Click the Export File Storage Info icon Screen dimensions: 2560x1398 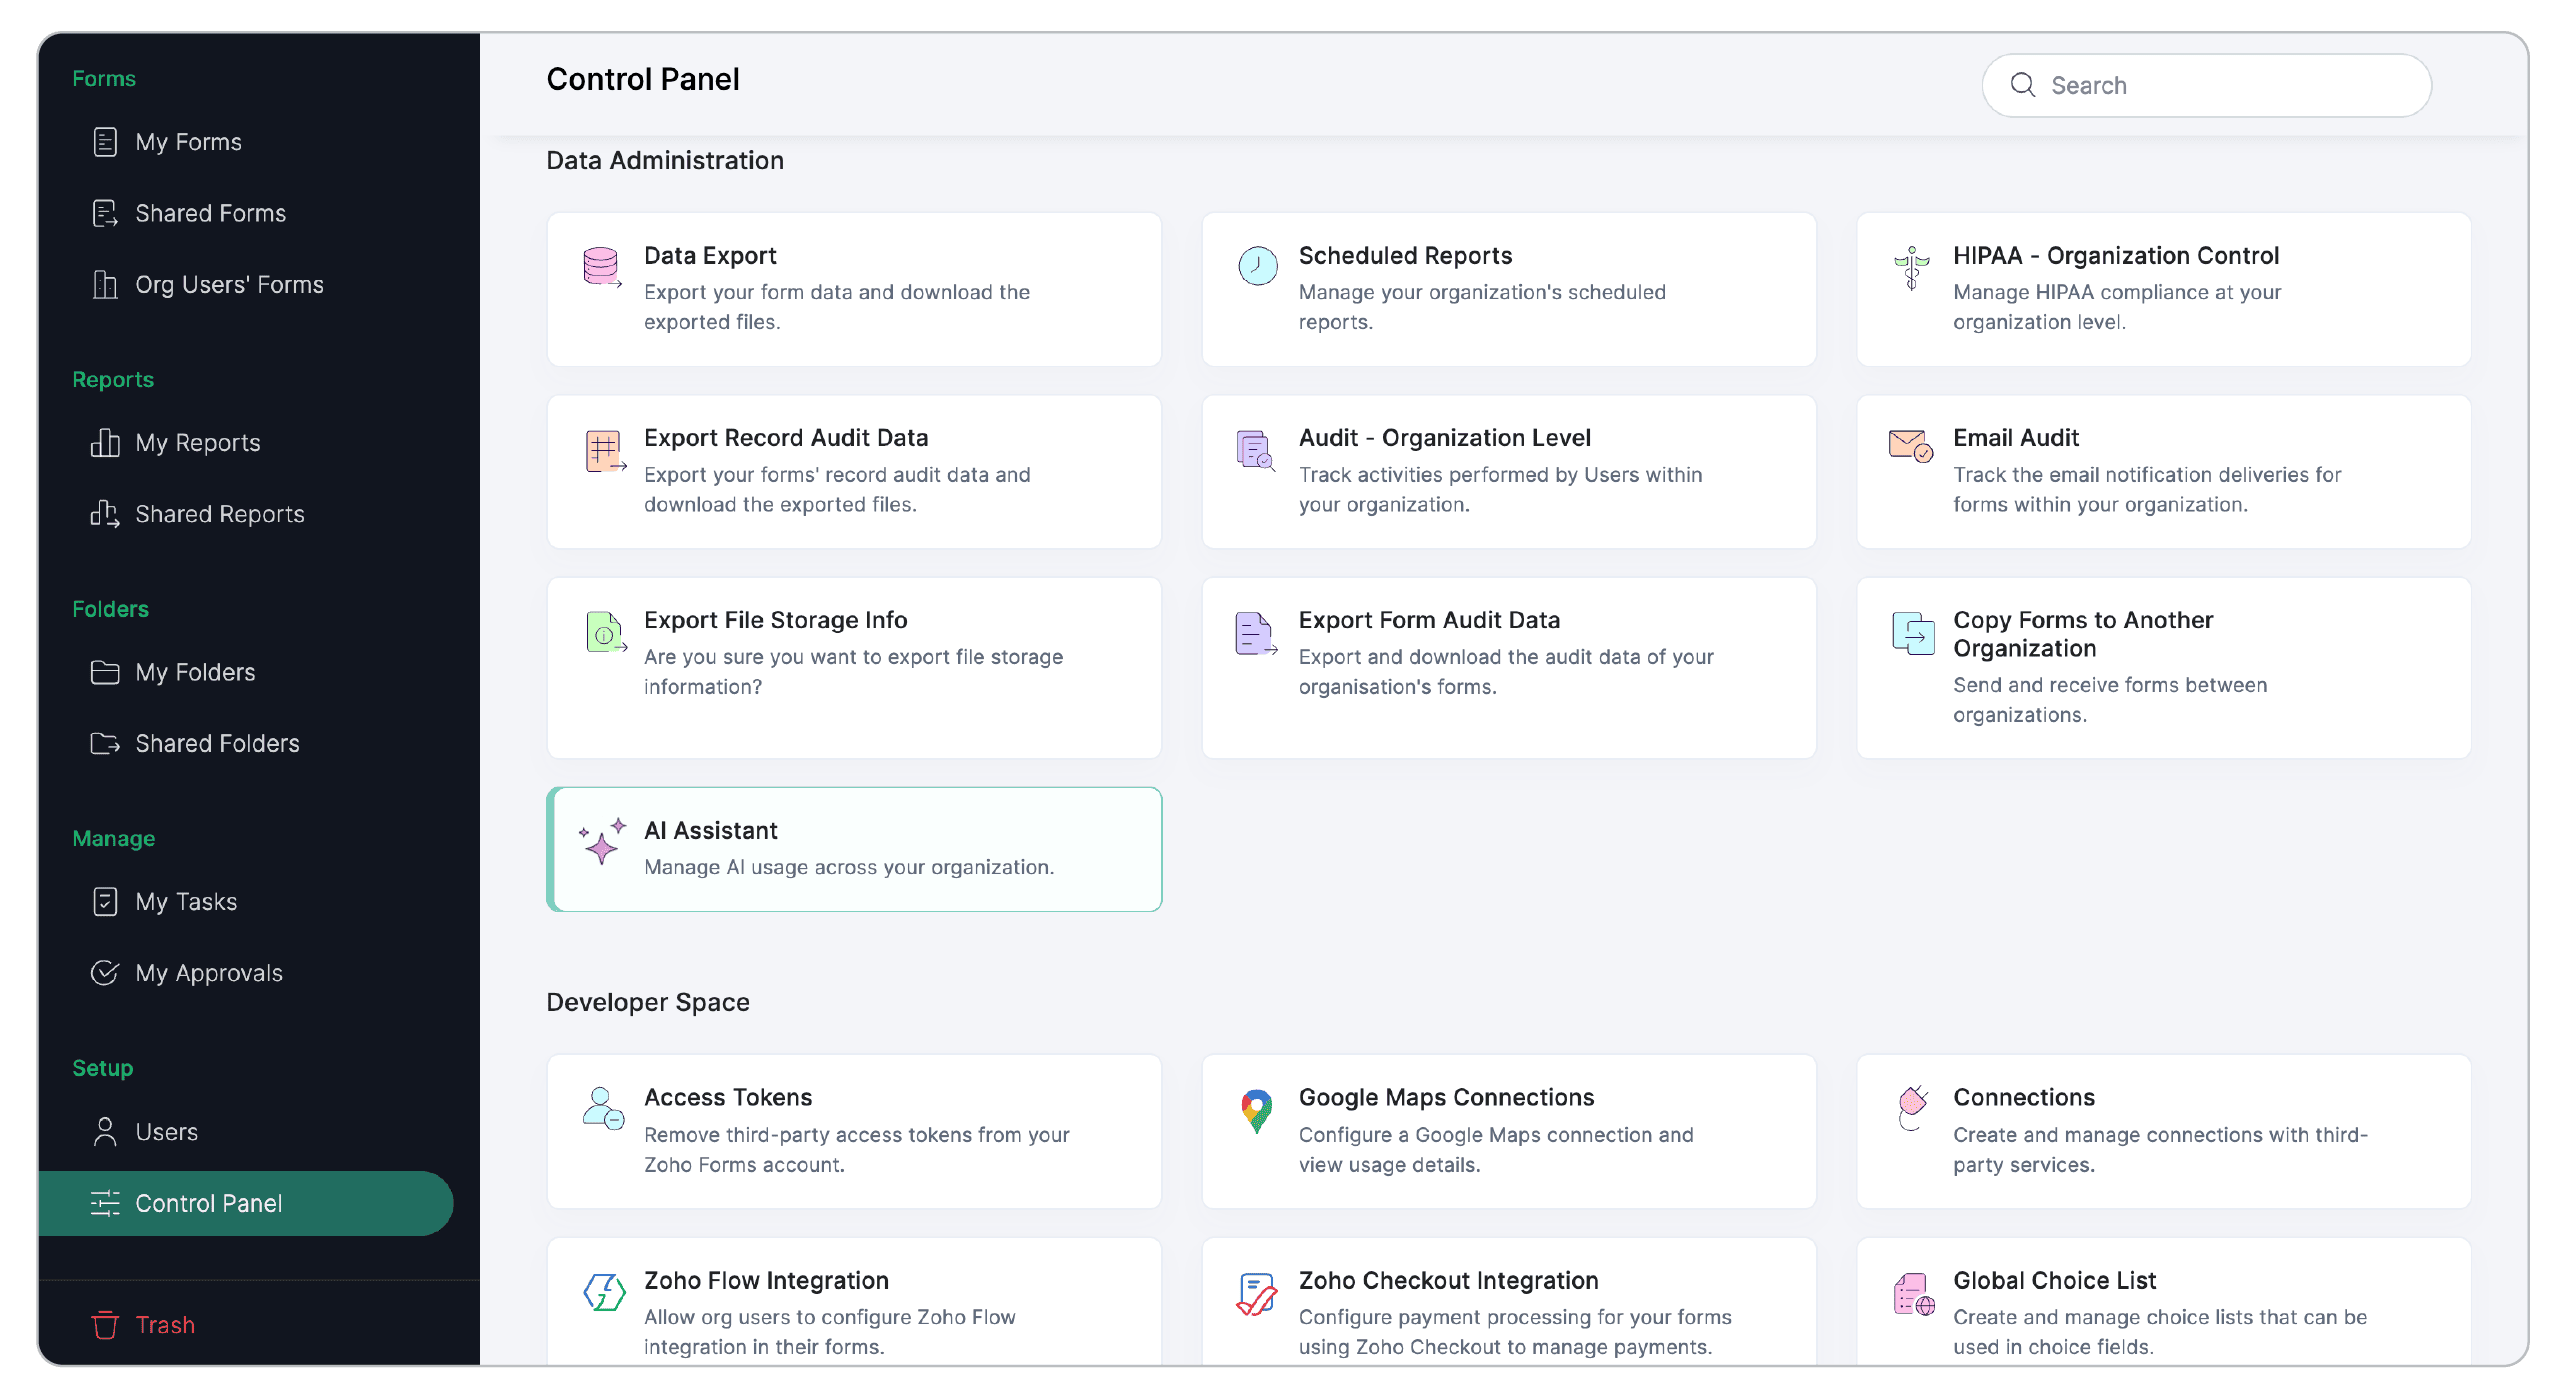click(604, 632)
